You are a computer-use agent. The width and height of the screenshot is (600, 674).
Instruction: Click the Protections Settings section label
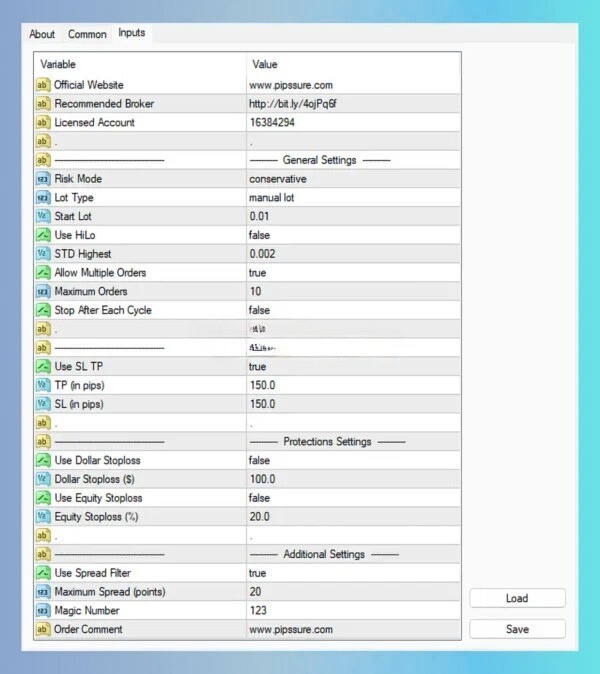pyautogui.click(x=327, y=441)
